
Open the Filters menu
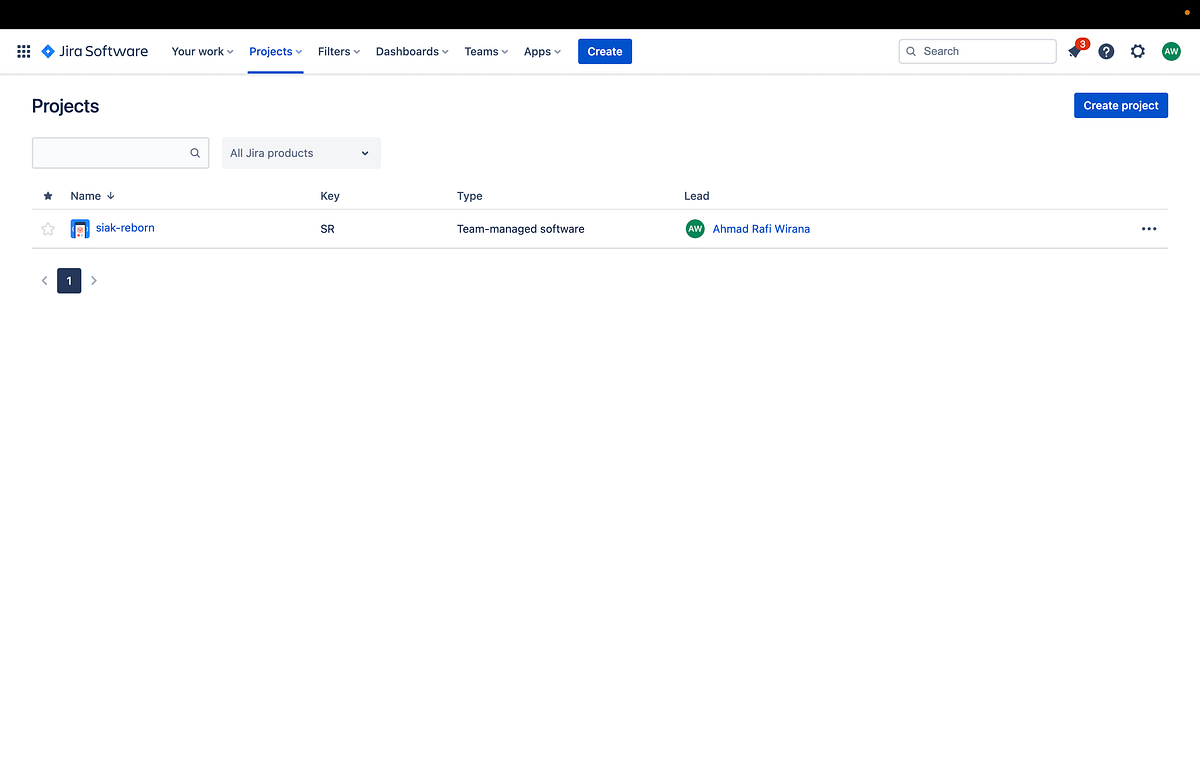[338, 51]
